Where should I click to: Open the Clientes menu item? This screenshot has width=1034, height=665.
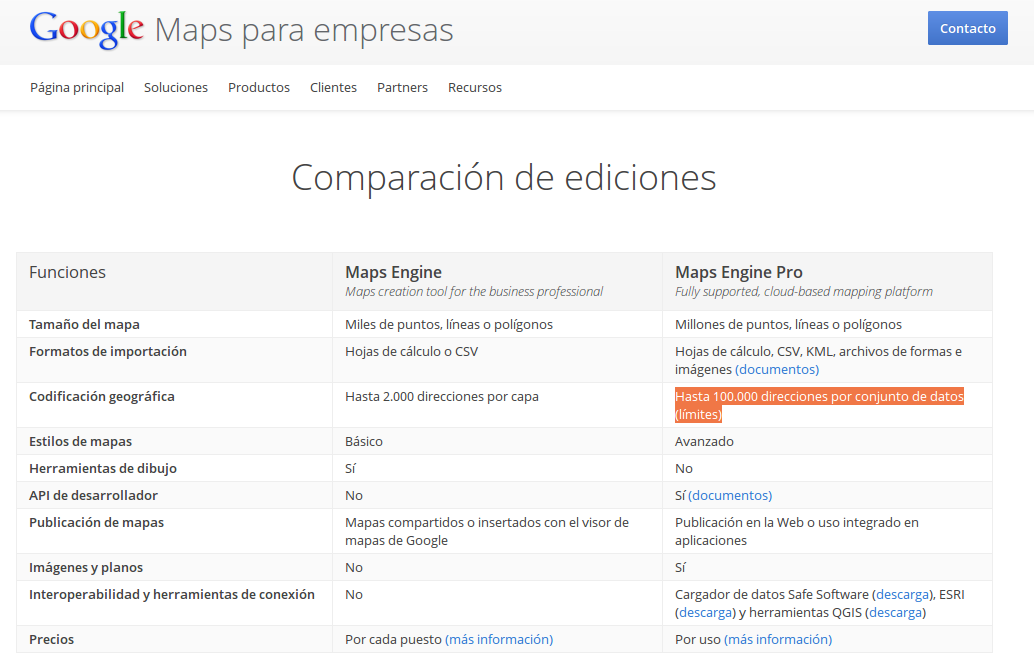tap(333, 88)
